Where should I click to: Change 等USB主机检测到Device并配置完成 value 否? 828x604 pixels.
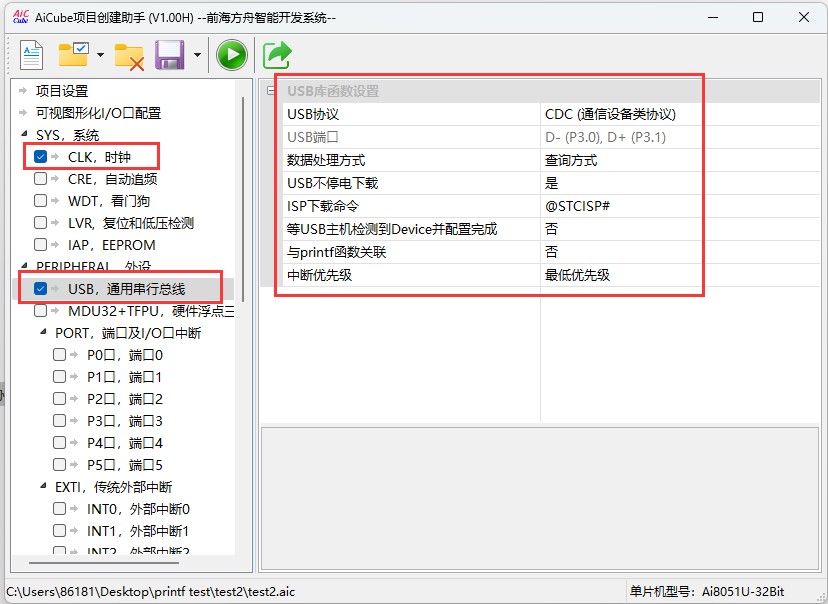click(x=551, y=229)
